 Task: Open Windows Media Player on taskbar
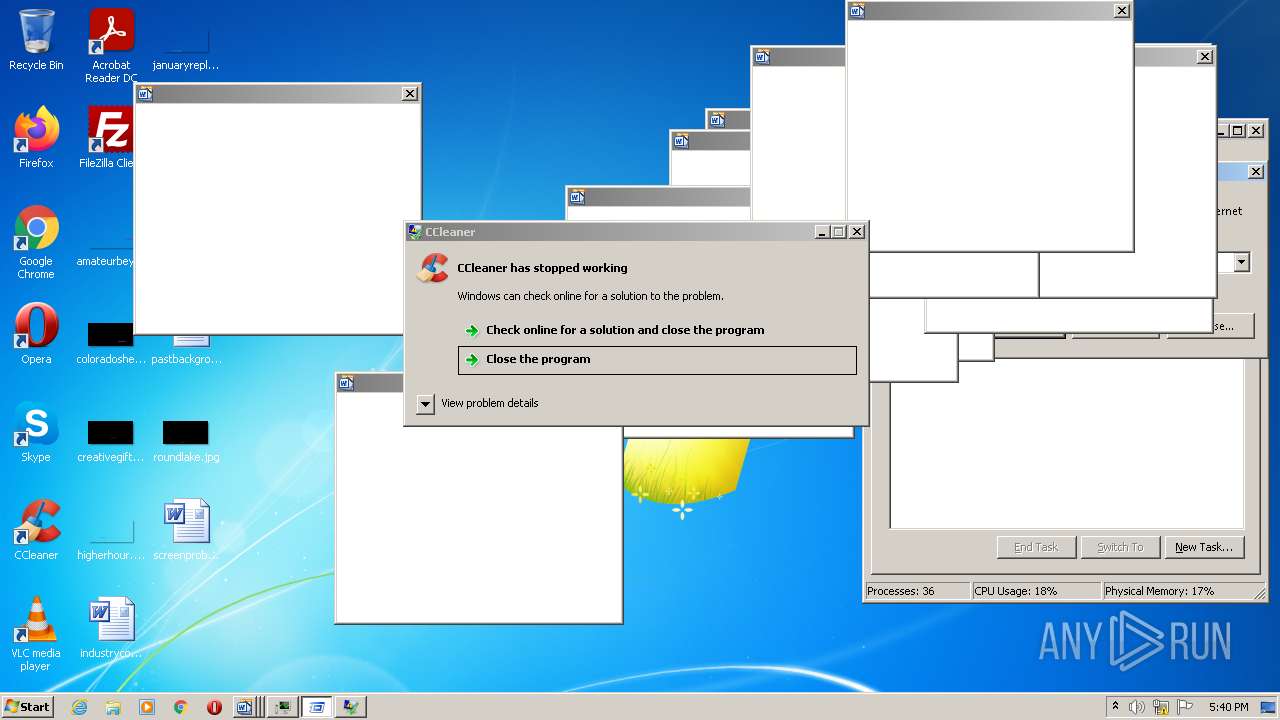[x=147, y=707]
